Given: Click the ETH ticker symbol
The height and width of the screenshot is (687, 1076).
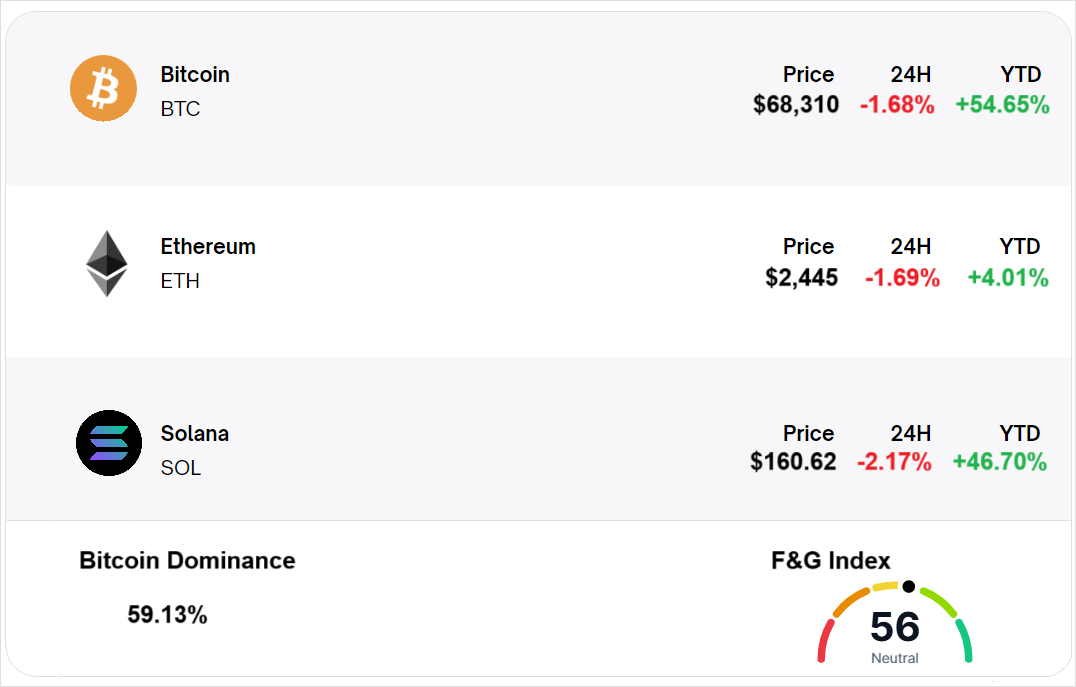Looking at the screenshot, I should pyautogui.click(x=180, y=281).
